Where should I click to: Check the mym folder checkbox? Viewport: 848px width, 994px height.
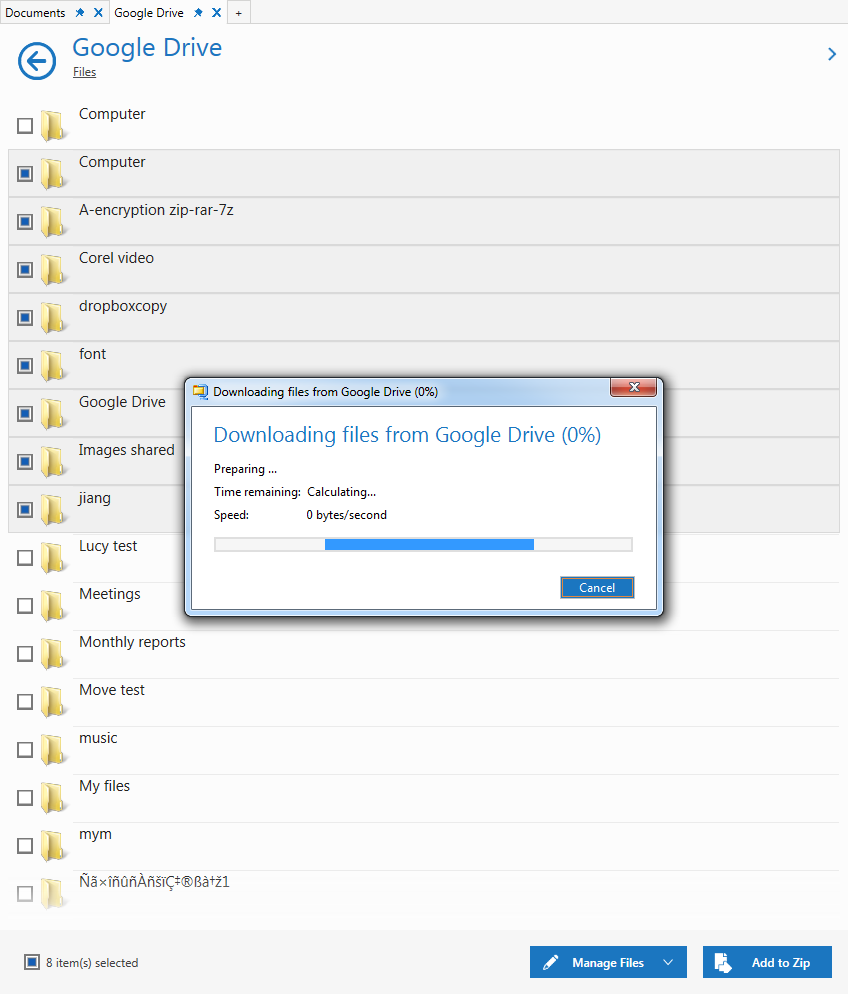coord(25,846)
